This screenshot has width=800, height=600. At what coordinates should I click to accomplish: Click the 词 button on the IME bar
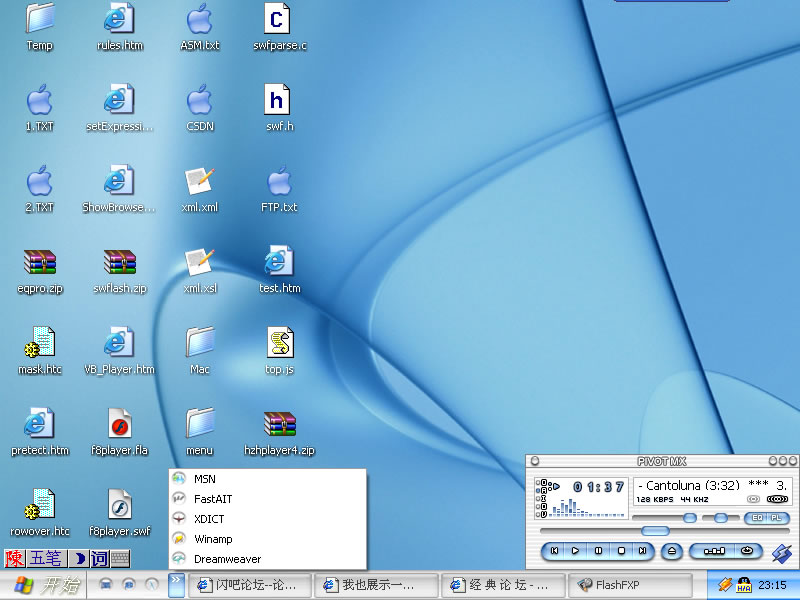point(99,559)
